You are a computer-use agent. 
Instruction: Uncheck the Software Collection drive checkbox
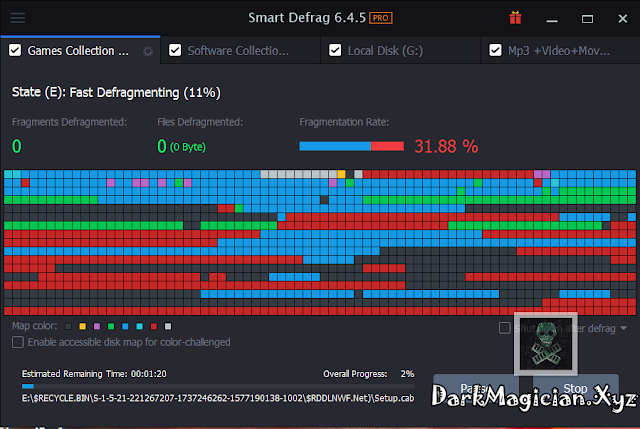click(175, 50)
